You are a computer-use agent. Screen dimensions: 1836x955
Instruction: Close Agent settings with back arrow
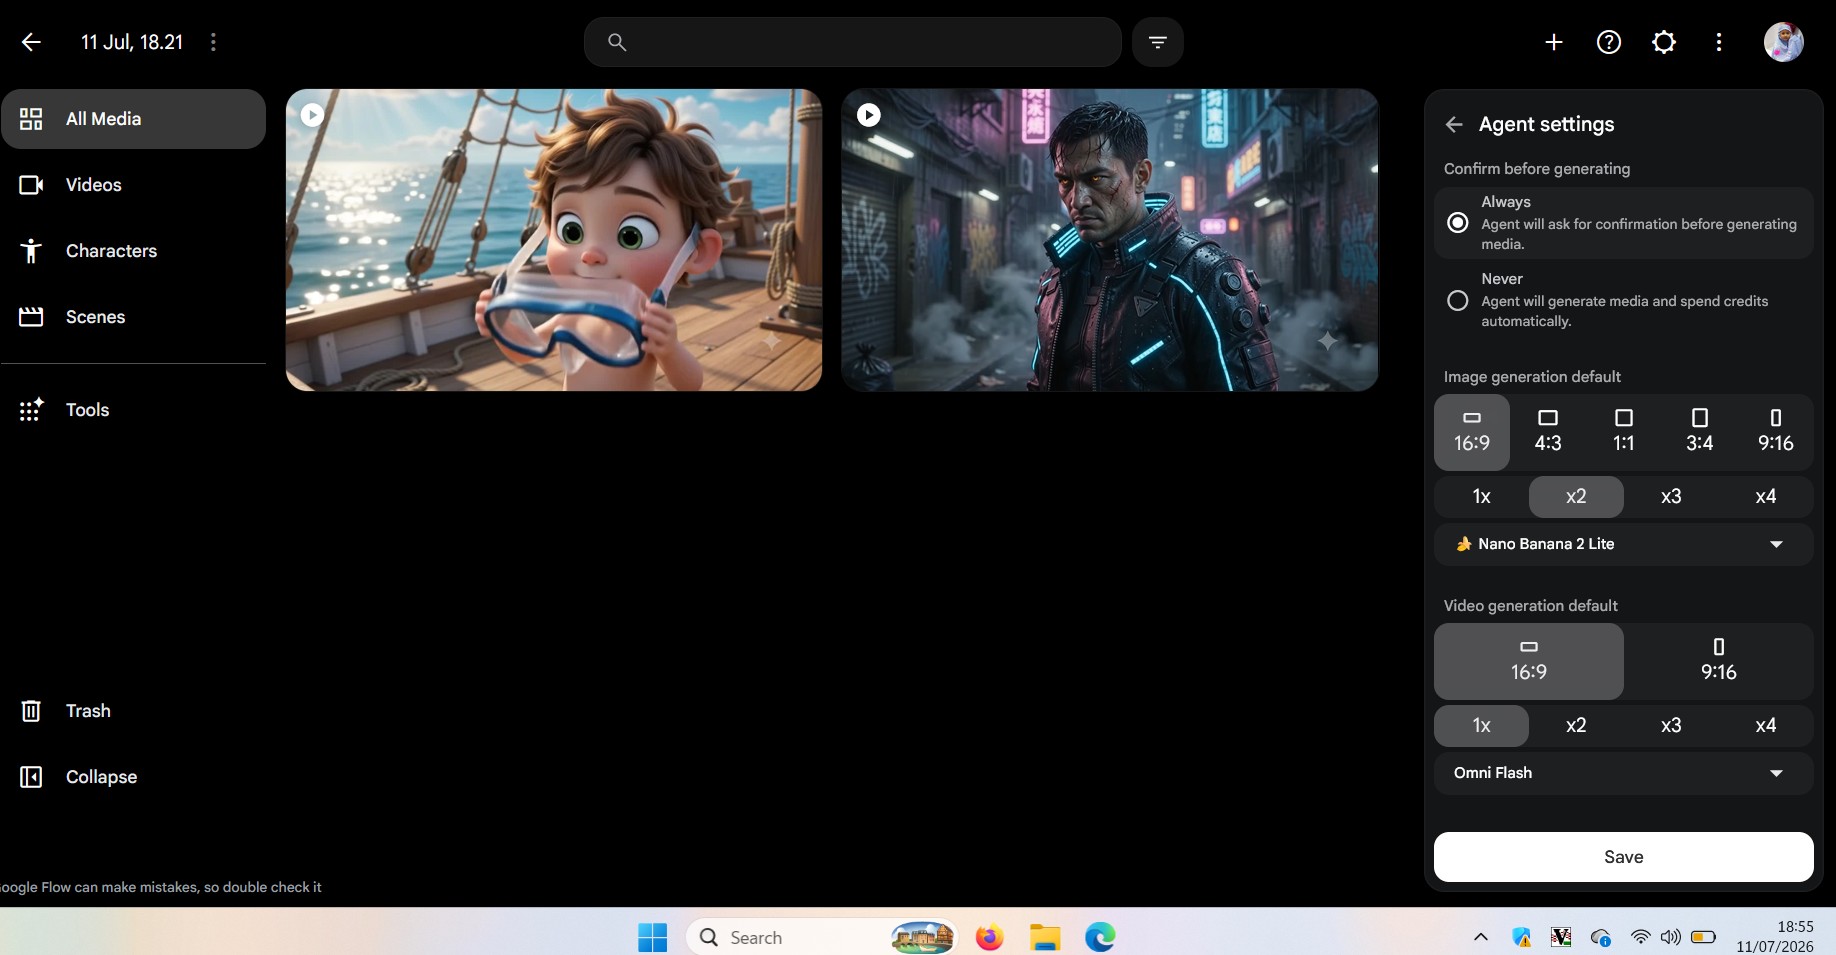click(1454, 124)
